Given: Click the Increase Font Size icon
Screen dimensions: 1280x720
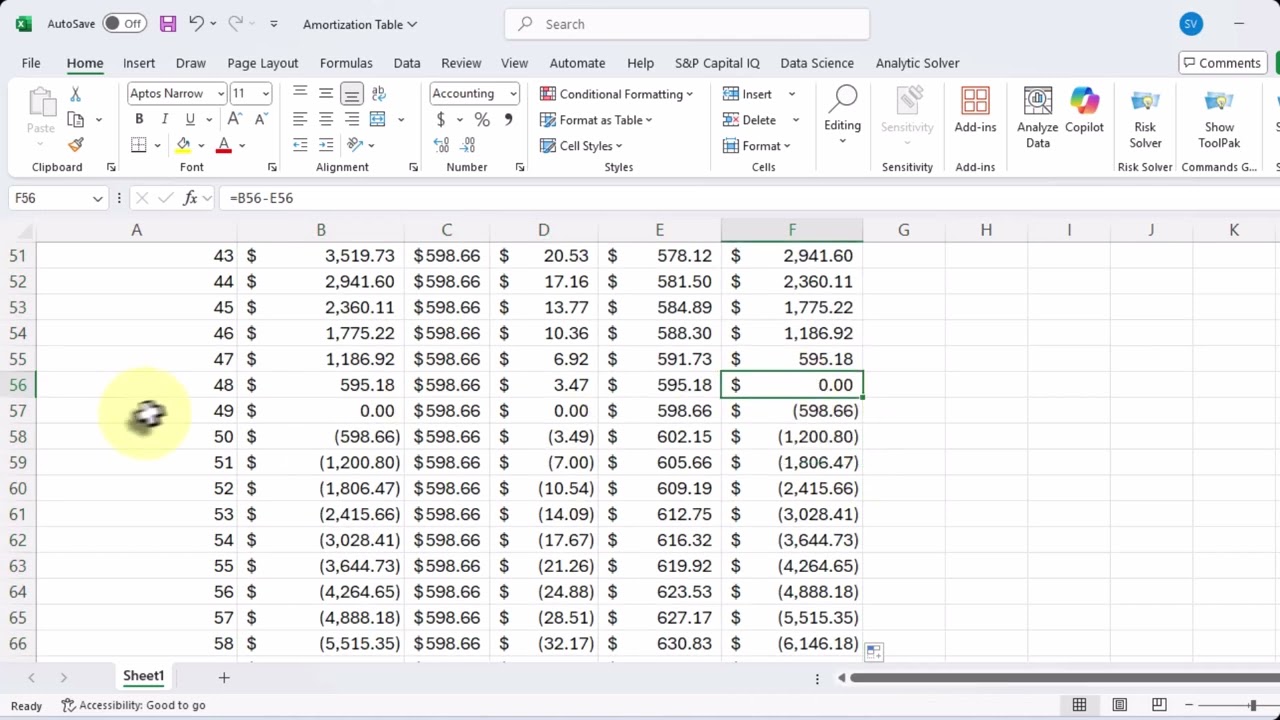Looking at the screenshot, I should tap(235, 119).
